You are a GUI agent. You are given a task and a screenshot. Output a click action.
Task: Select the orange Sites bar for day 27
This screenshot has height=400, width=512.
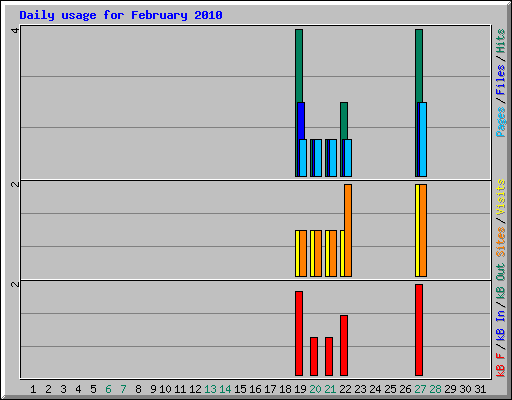[x=423, y=230]
